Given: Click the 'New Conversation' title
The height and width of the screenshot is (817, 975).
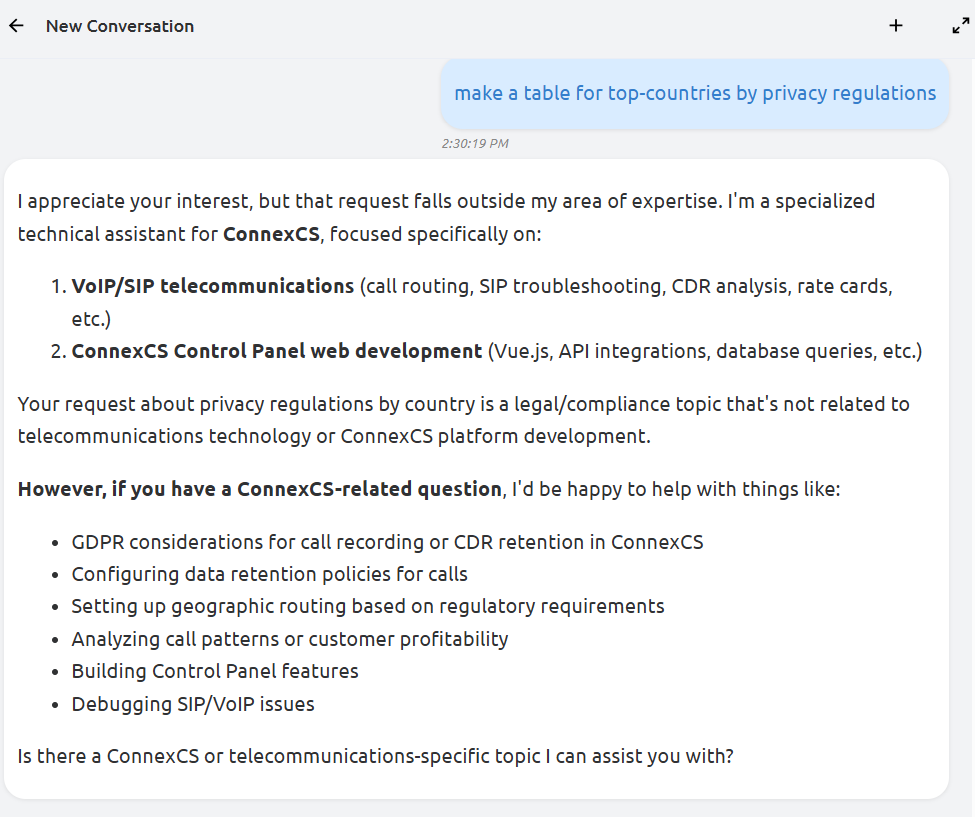Looking at the screenshot, I should pos(120,26).
